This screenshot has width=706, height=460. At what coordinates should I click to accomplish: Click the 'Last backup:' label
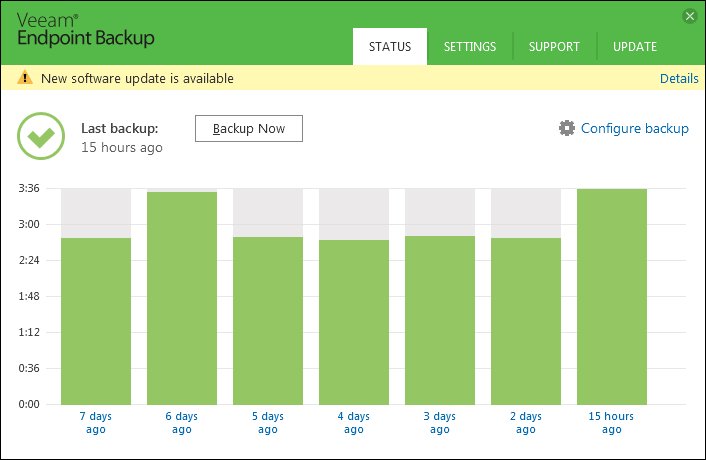(120, 128)
